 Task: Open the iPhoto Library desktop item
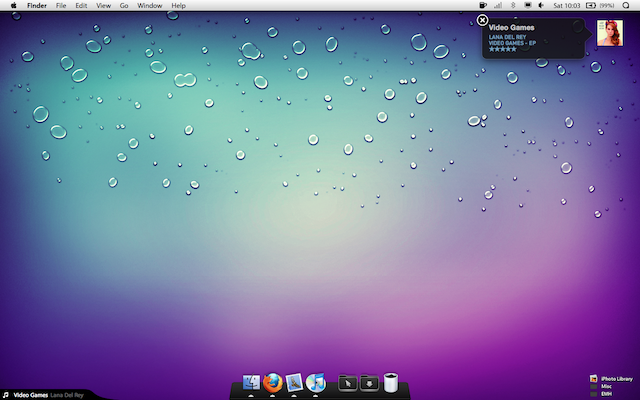pos(611,379)
